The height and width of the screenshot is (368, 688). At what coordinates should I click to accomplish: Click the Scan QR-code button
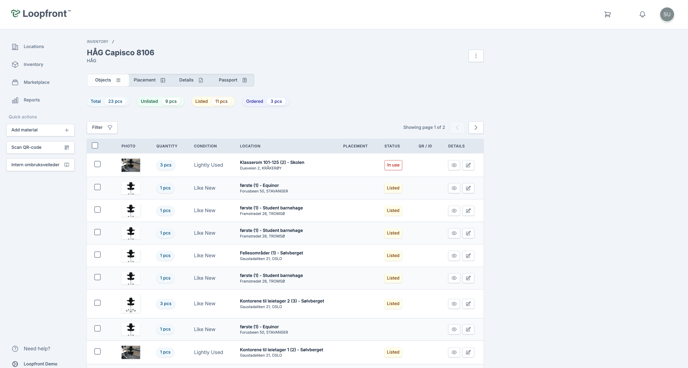tap(40, 147)
